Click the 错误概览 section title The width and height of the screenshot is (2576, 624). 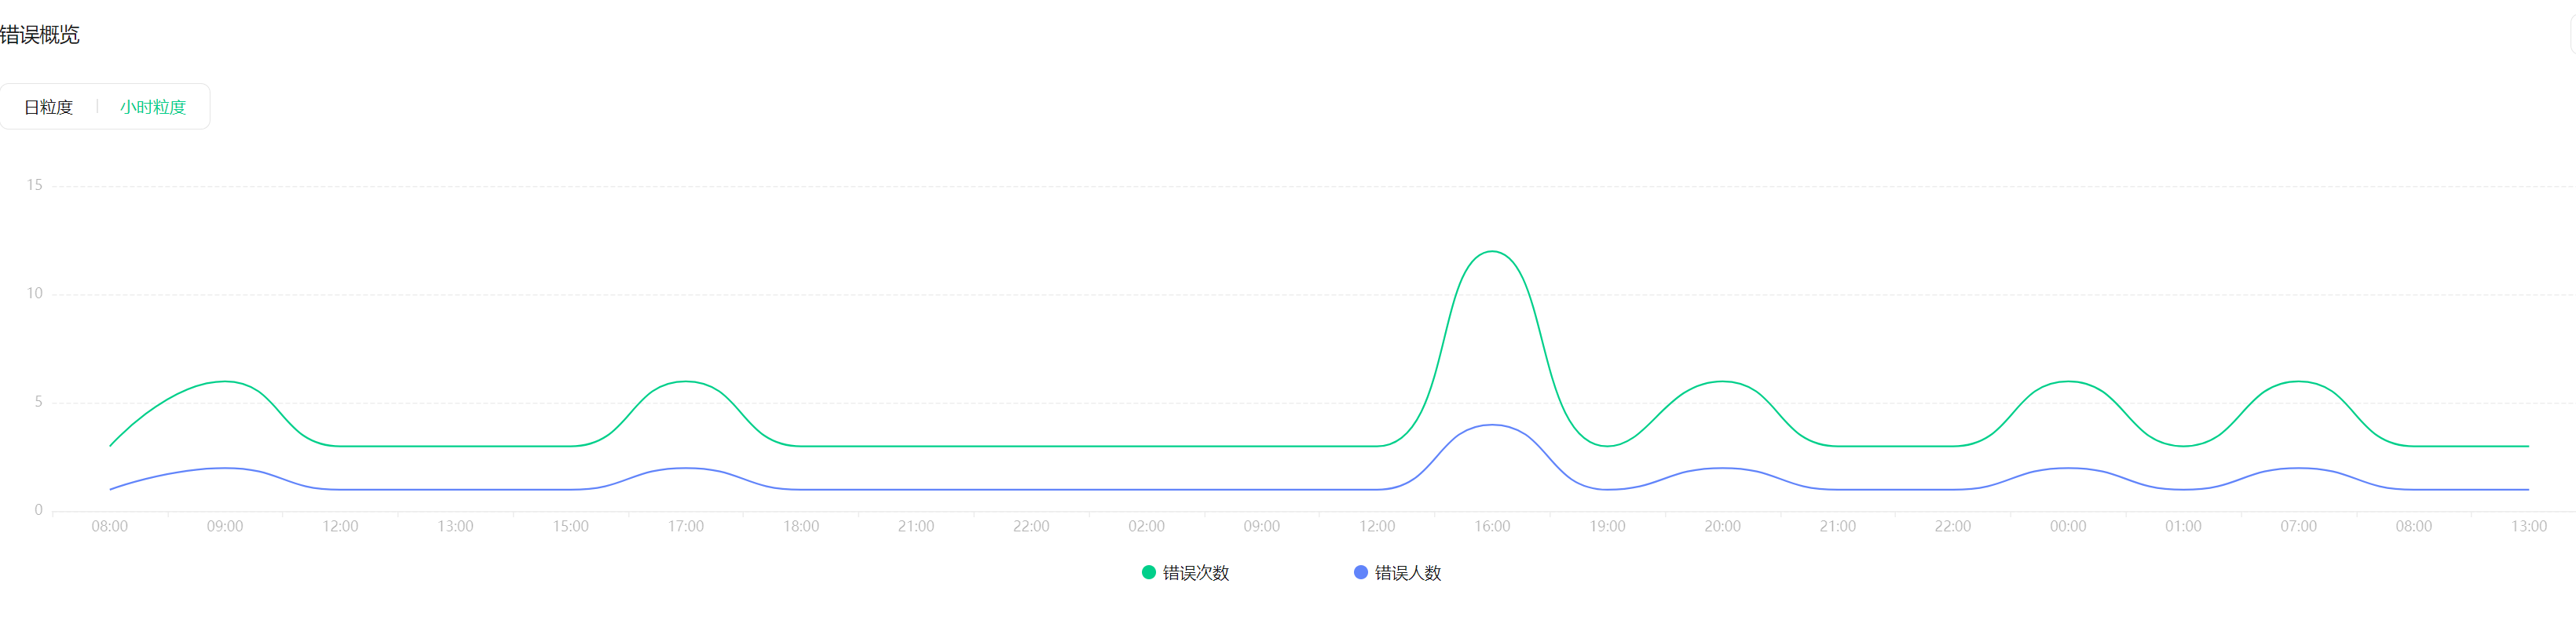click(x=40, y=35)
